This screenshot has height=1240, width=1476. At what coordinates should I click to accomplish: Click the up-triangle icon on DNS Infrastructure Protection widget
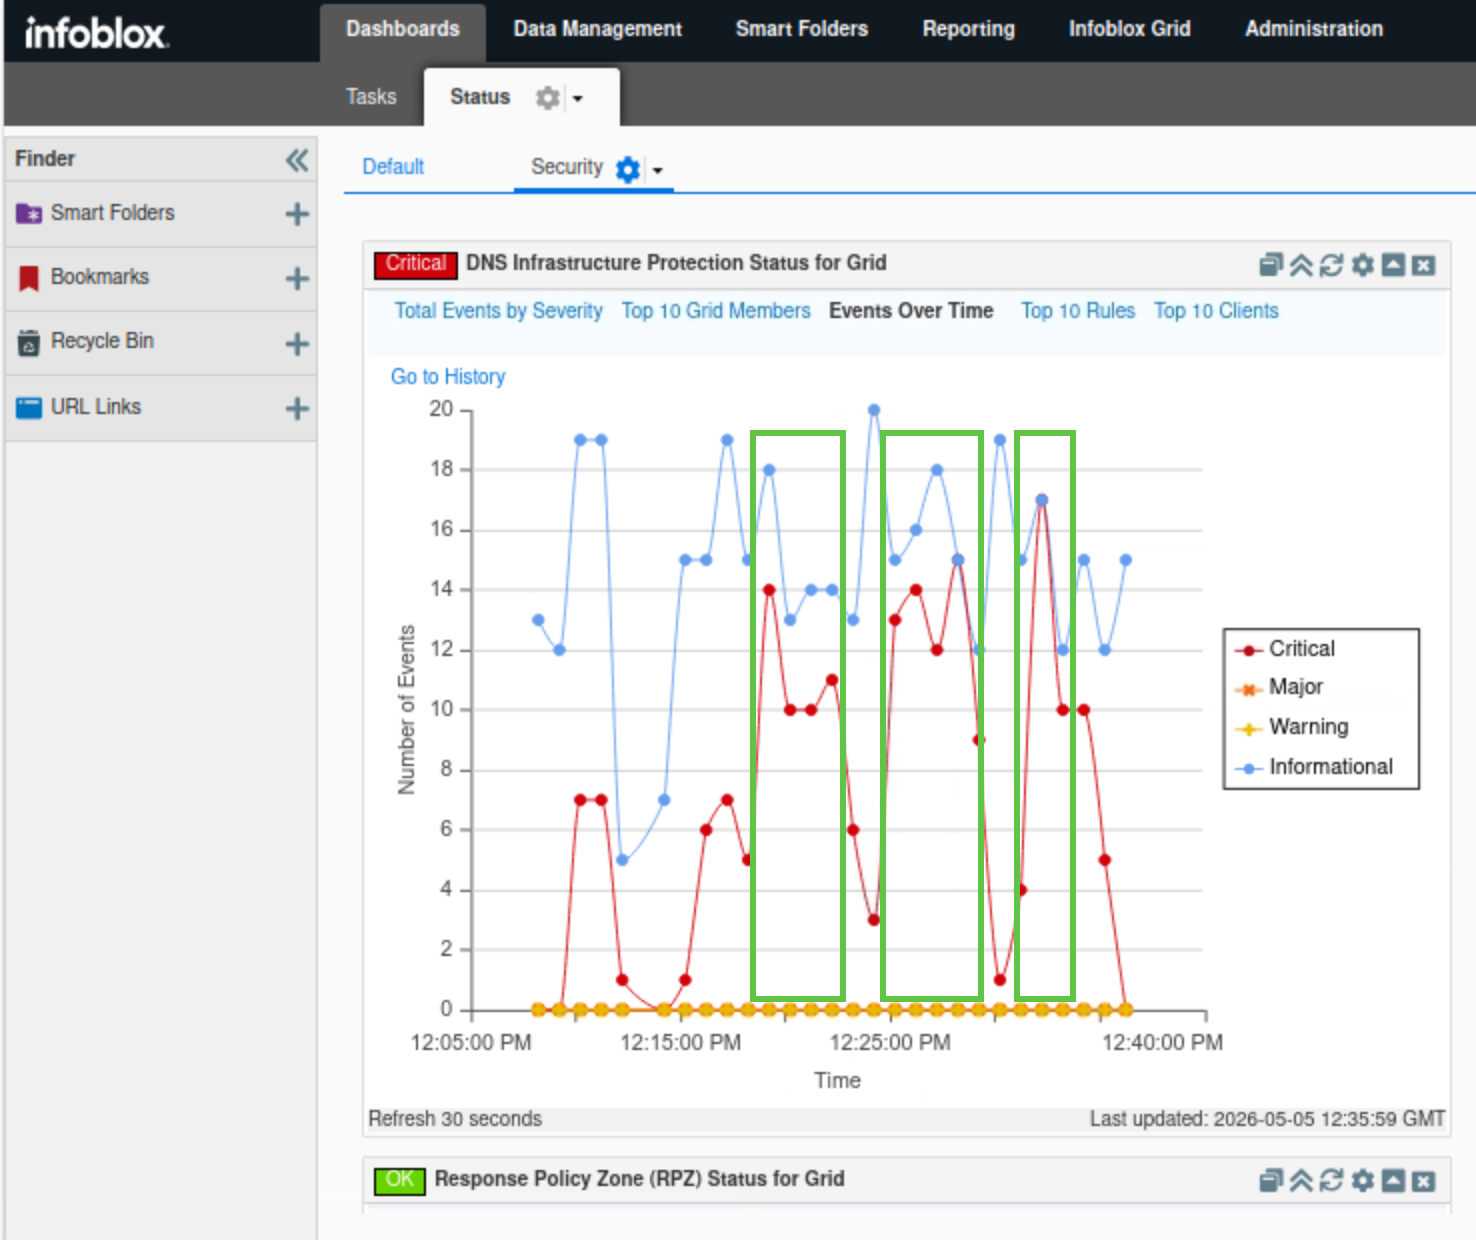[1393, 265]
